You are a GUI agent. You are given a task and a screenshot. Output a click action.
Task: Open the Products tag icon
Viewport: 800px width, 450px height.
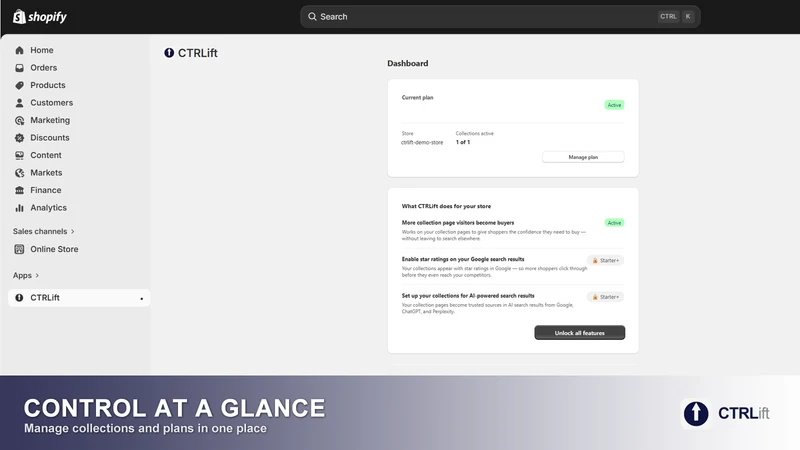click(19, 85)
